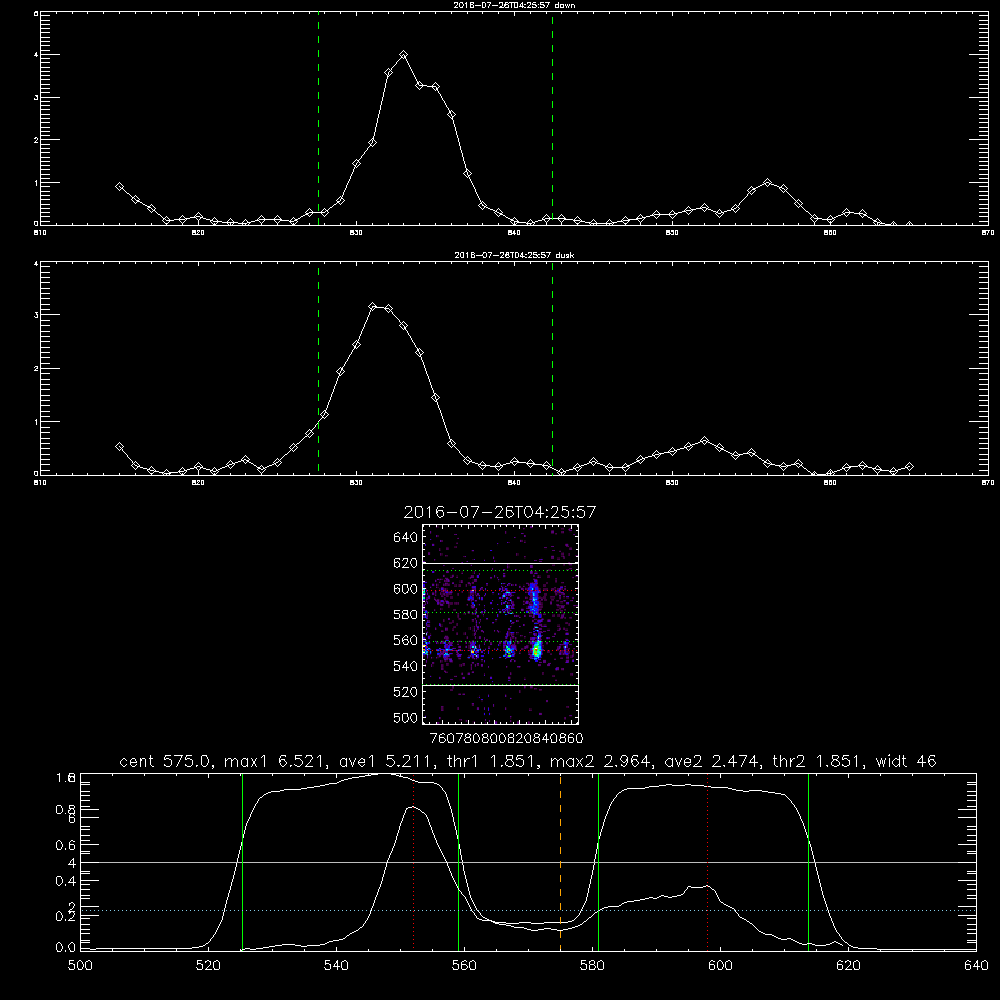The width and height of the screenshot is (1000, 1000).
Task: Select the 'thr2 1.851' value
Action: (820, 761)
